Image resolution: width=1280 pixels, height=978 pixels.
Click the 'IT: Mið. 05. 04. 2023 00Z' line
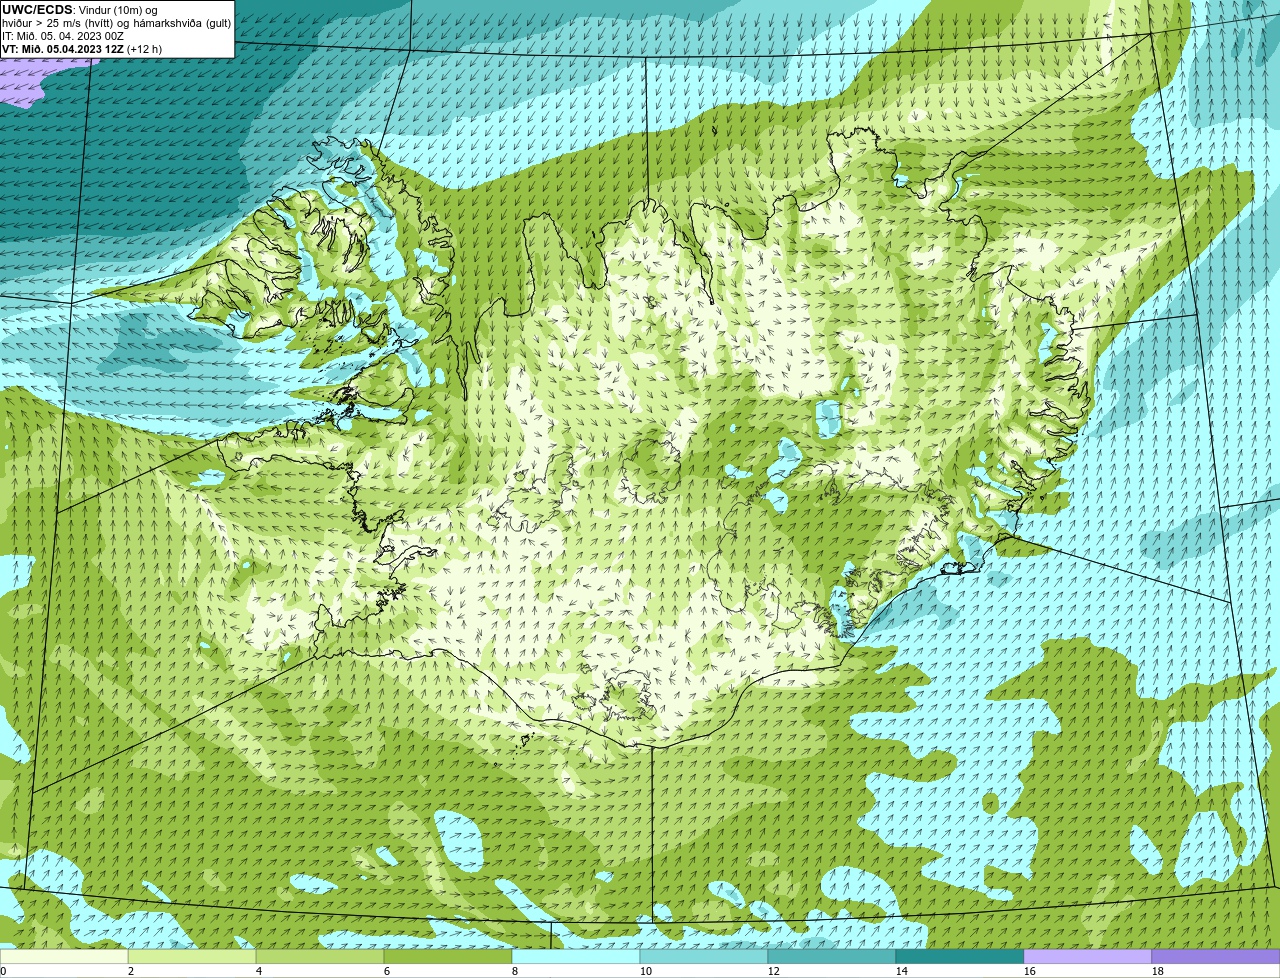coord(63,35)
